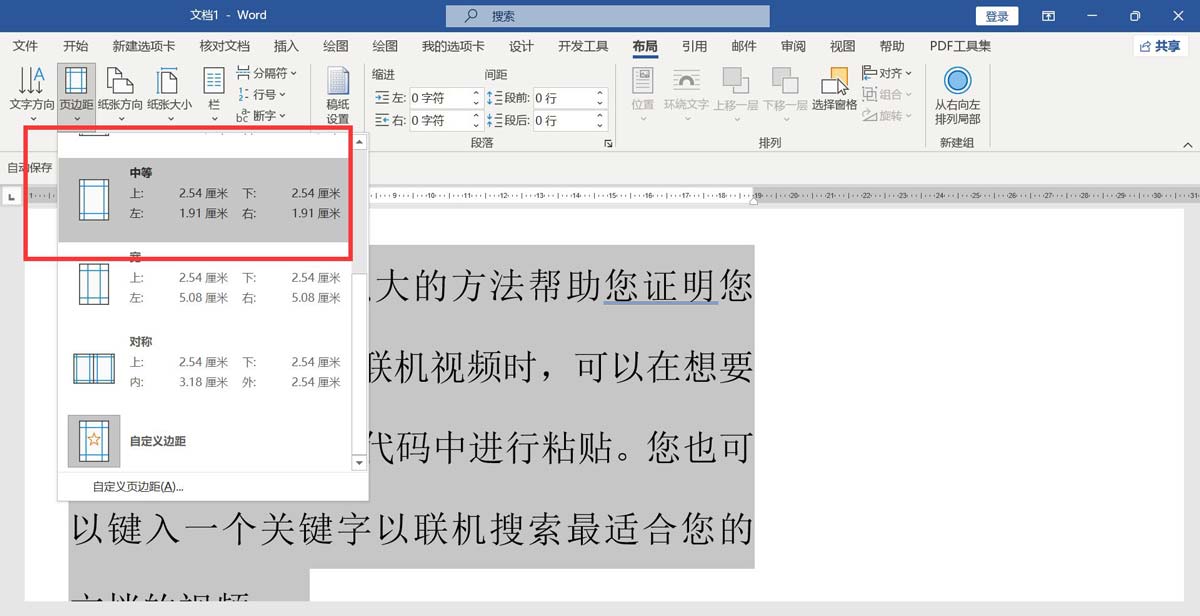Click the ribbon display options icon
Viewport: 1200px width, 616px height.
(x=1048, y=16)
